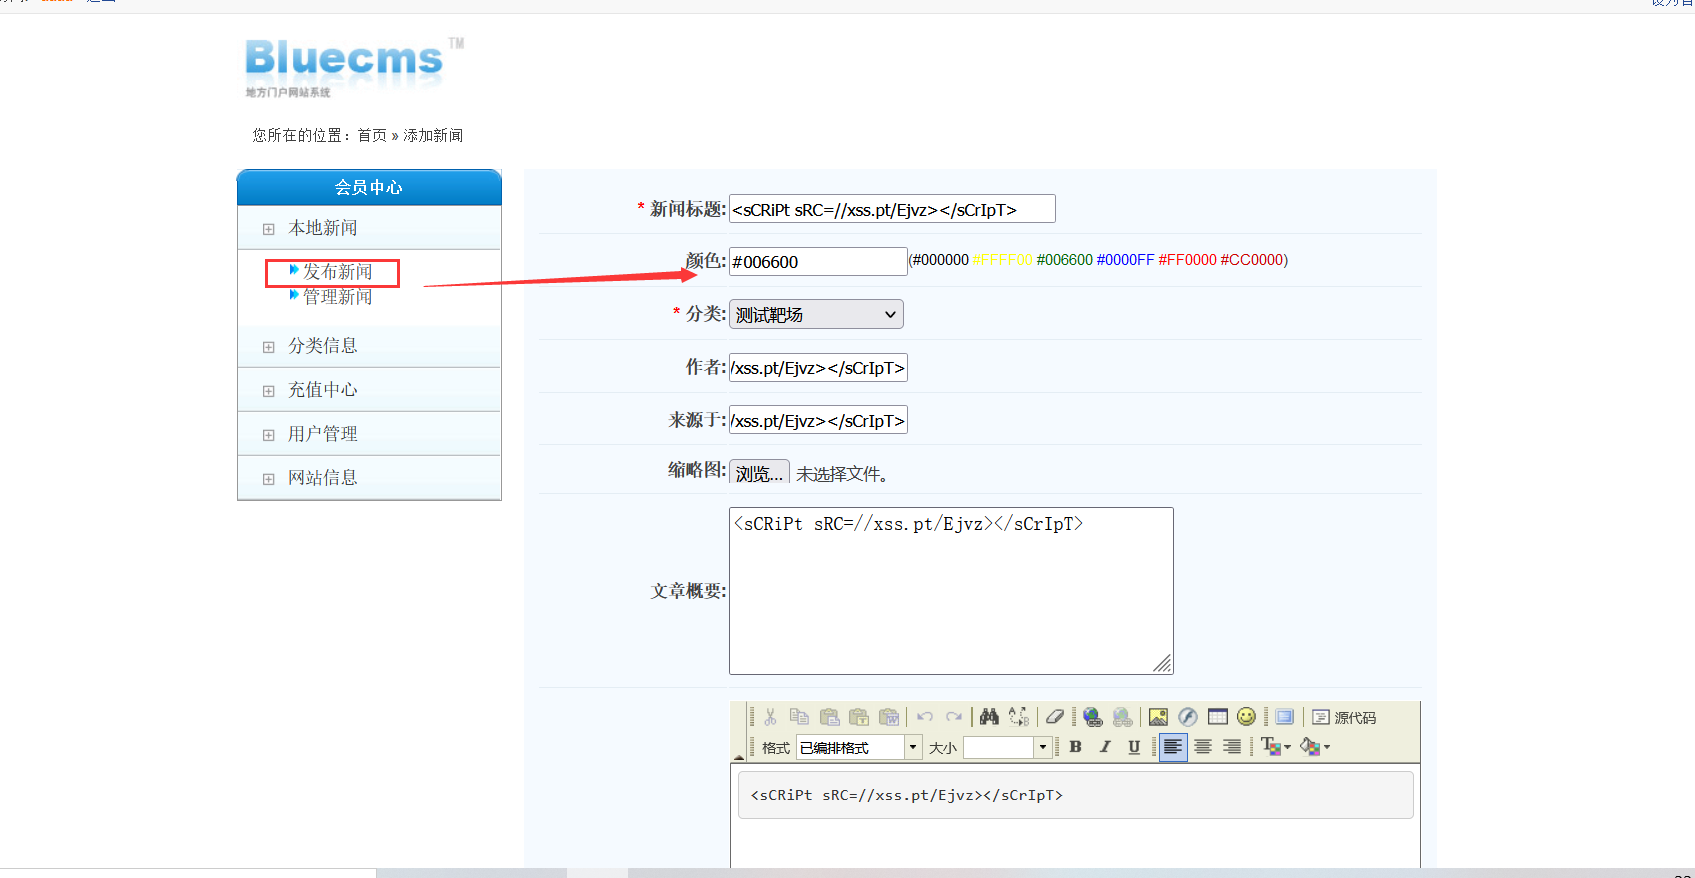Remove formatting with the eraser icon
This screenshot has height=878, width=1695.
click(x=1055, y=717)
